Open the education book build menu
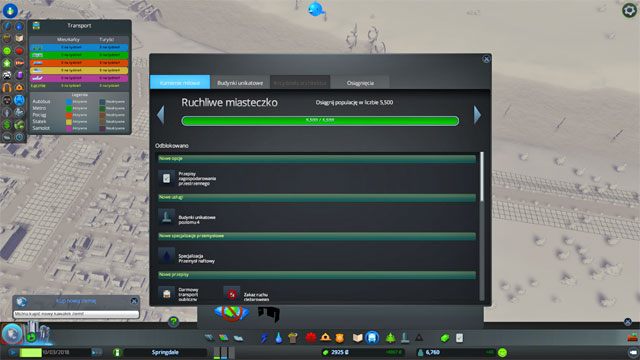The width and height of the screenshot is (640, 360). click(x=358, y=338)
